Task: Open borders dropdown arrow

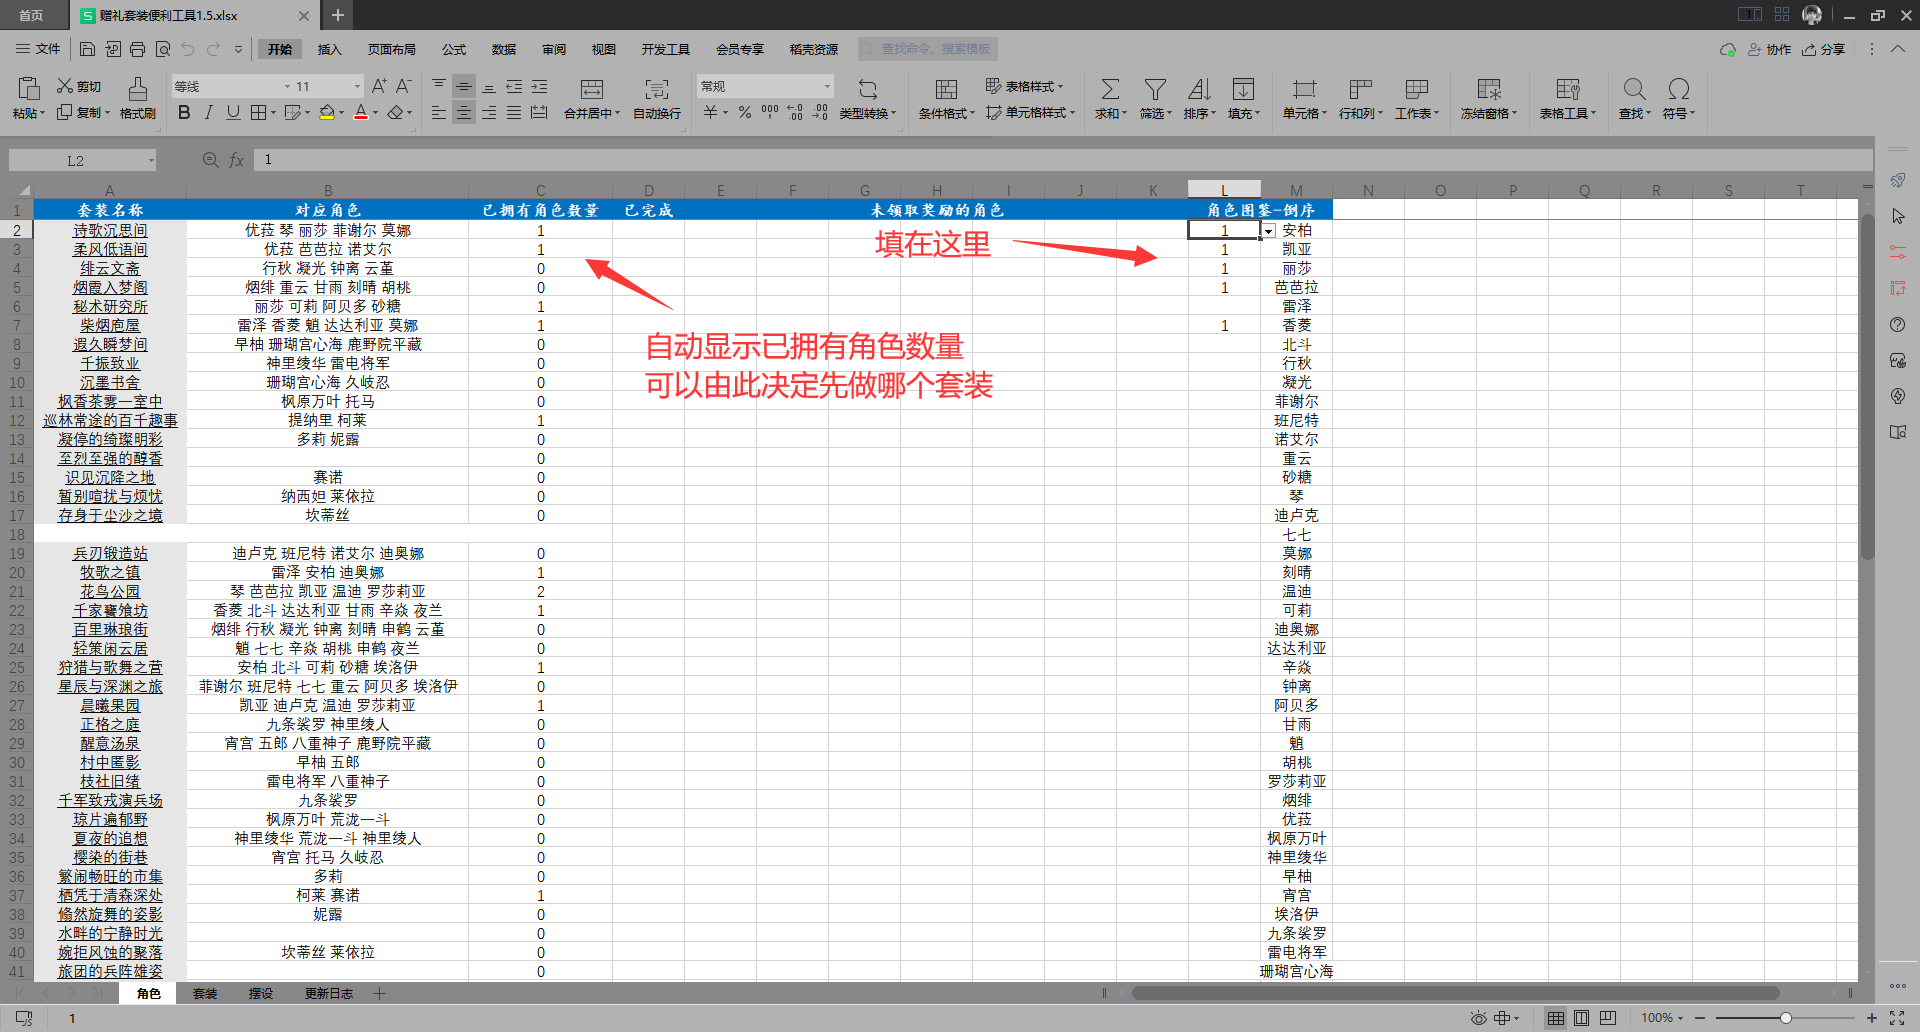Action: (272, 113)
